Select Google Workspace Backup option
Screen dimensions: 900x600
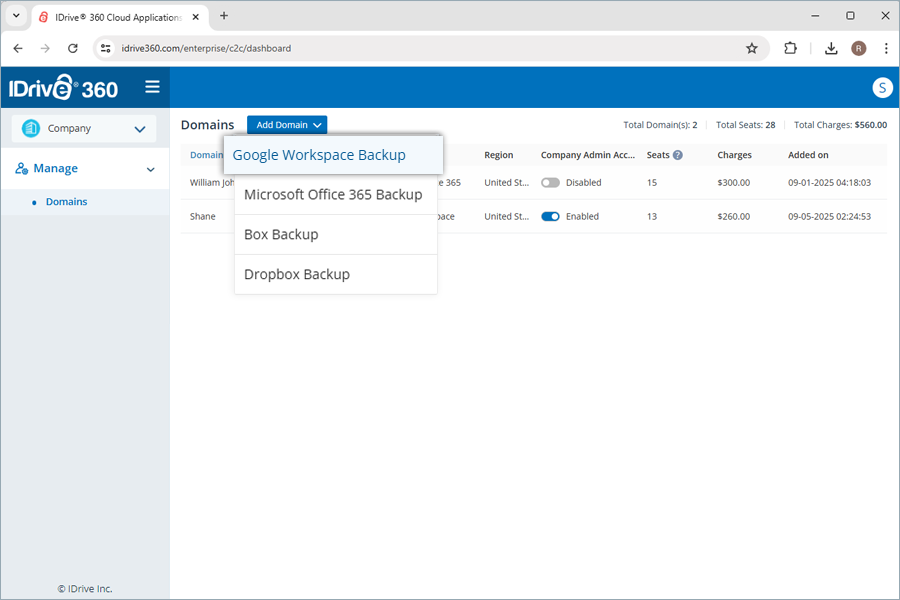click(319, 155)
